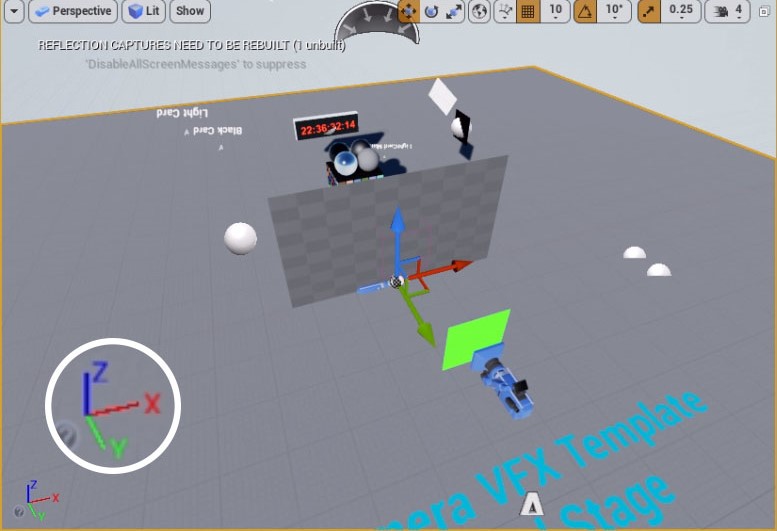777x531 pixels.
Task: Select the bright green card plane
Action: click(475, 339)
